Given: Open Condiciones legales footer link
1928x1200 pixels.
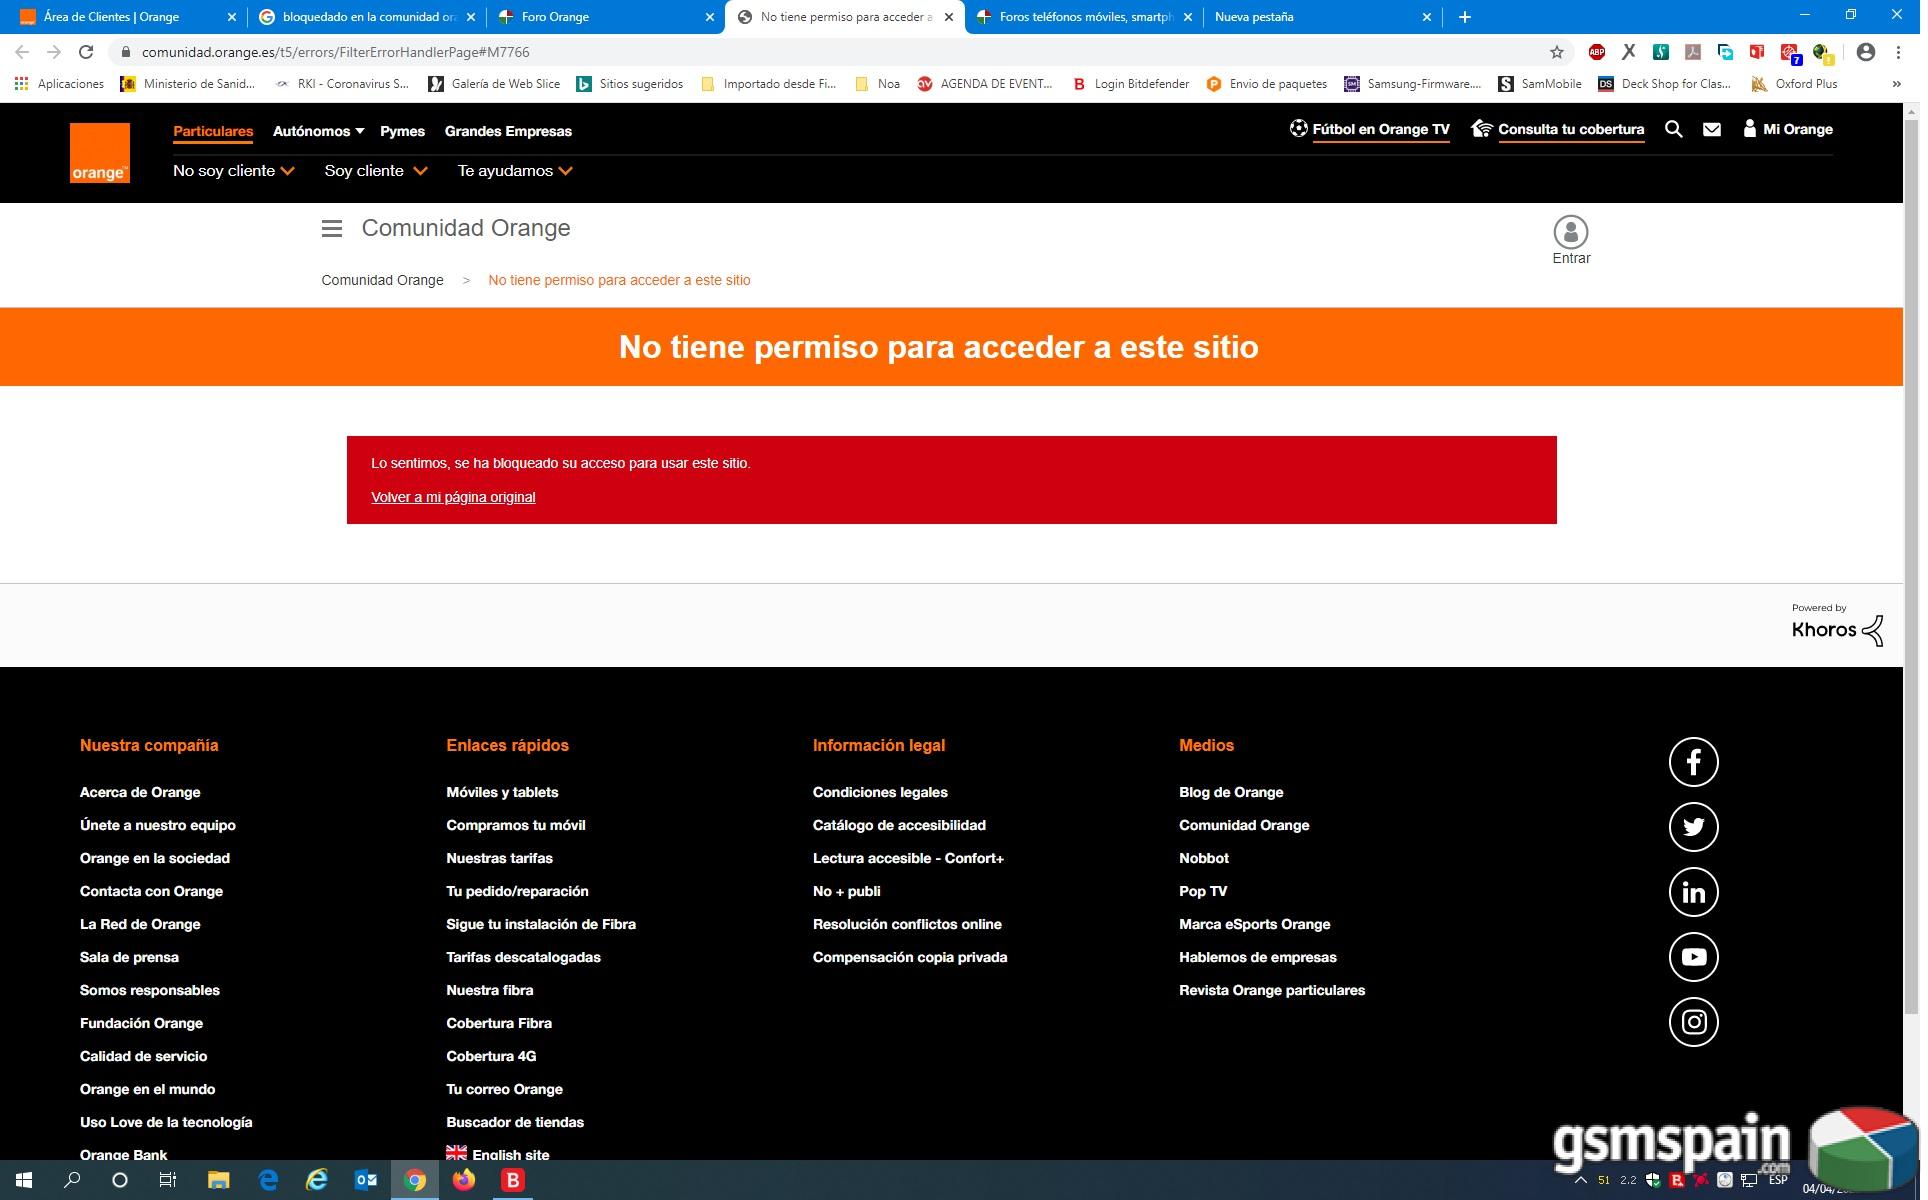Looking at the screenshot, I should click(x=882, y=792).
